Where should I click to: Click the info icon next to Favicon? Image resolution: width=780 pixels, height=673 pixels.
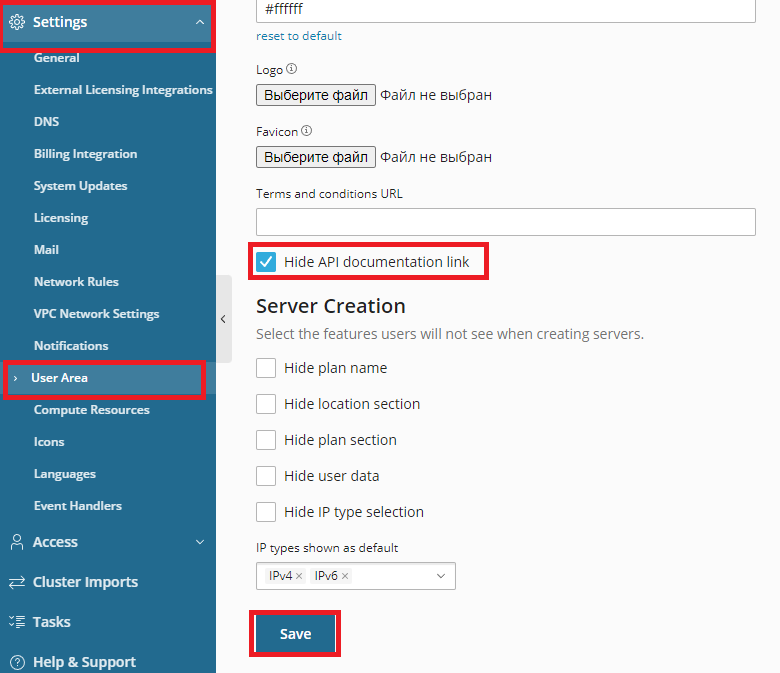pyautogui.click(x=307, y=131)
